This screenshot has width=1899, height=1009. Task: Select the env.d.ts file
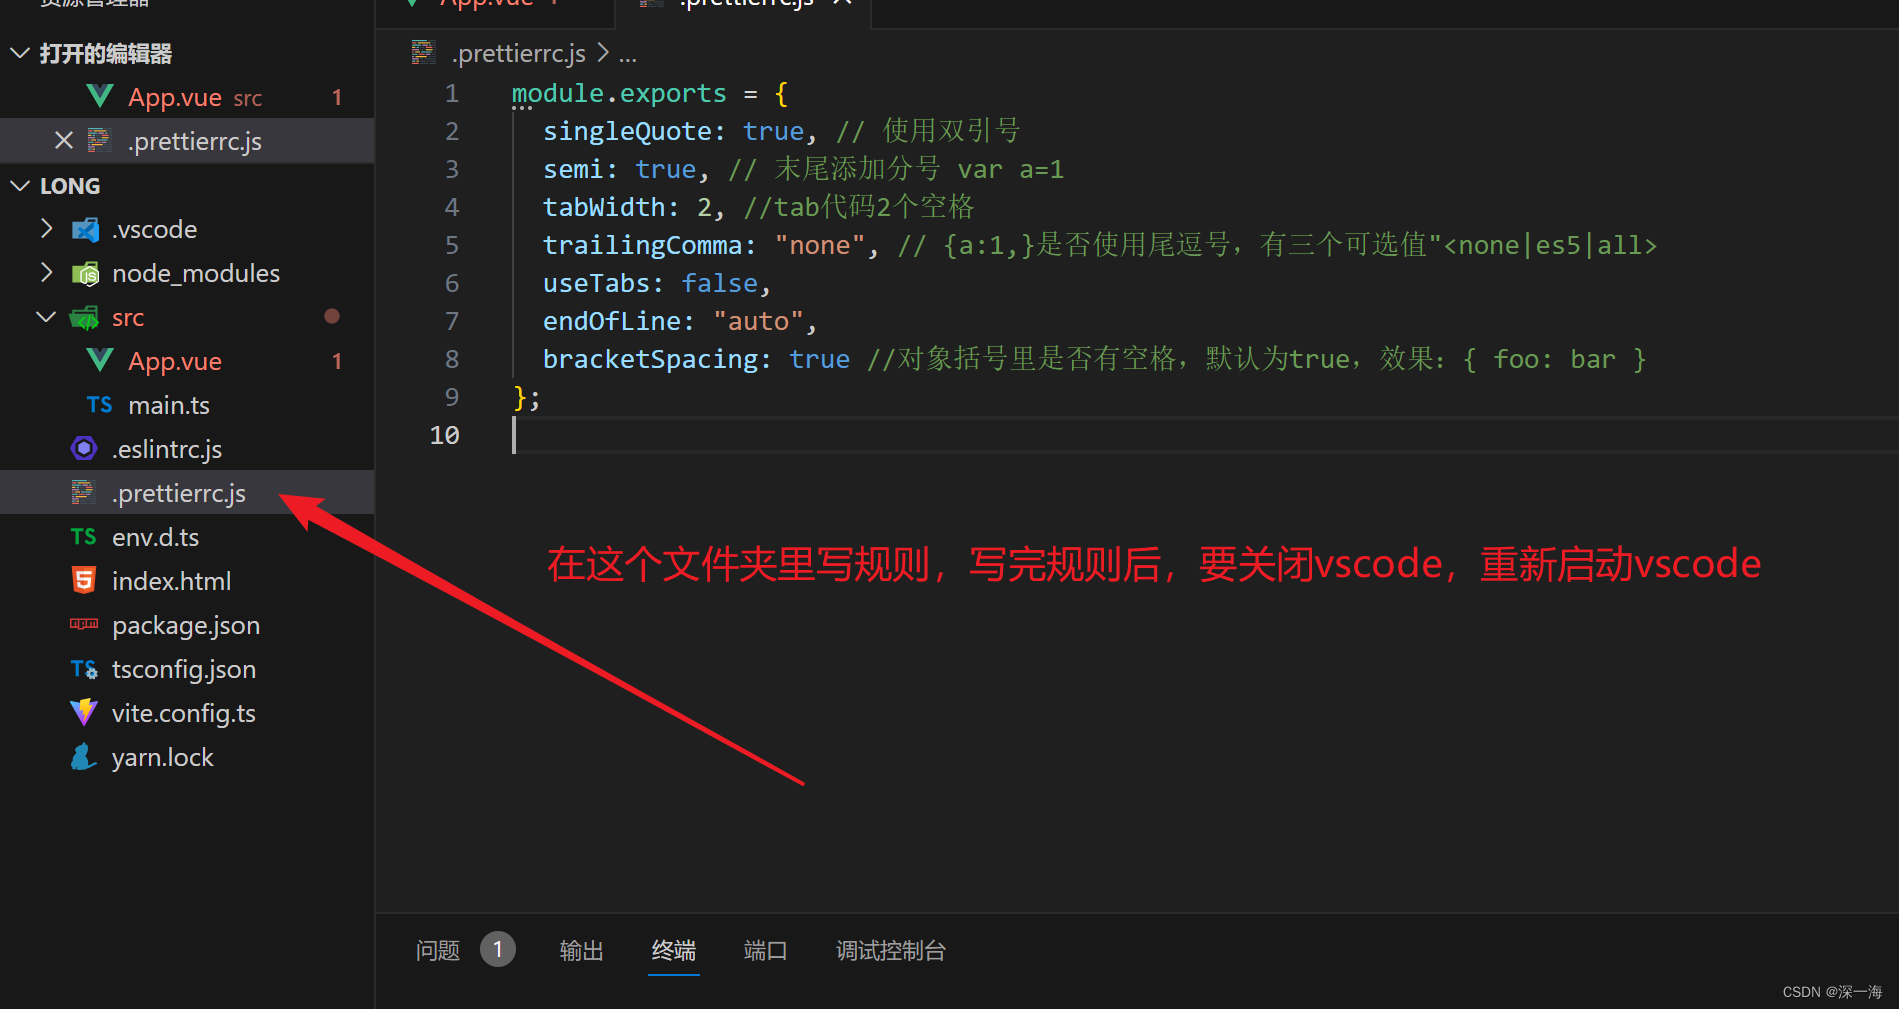(x=156, y=536)
